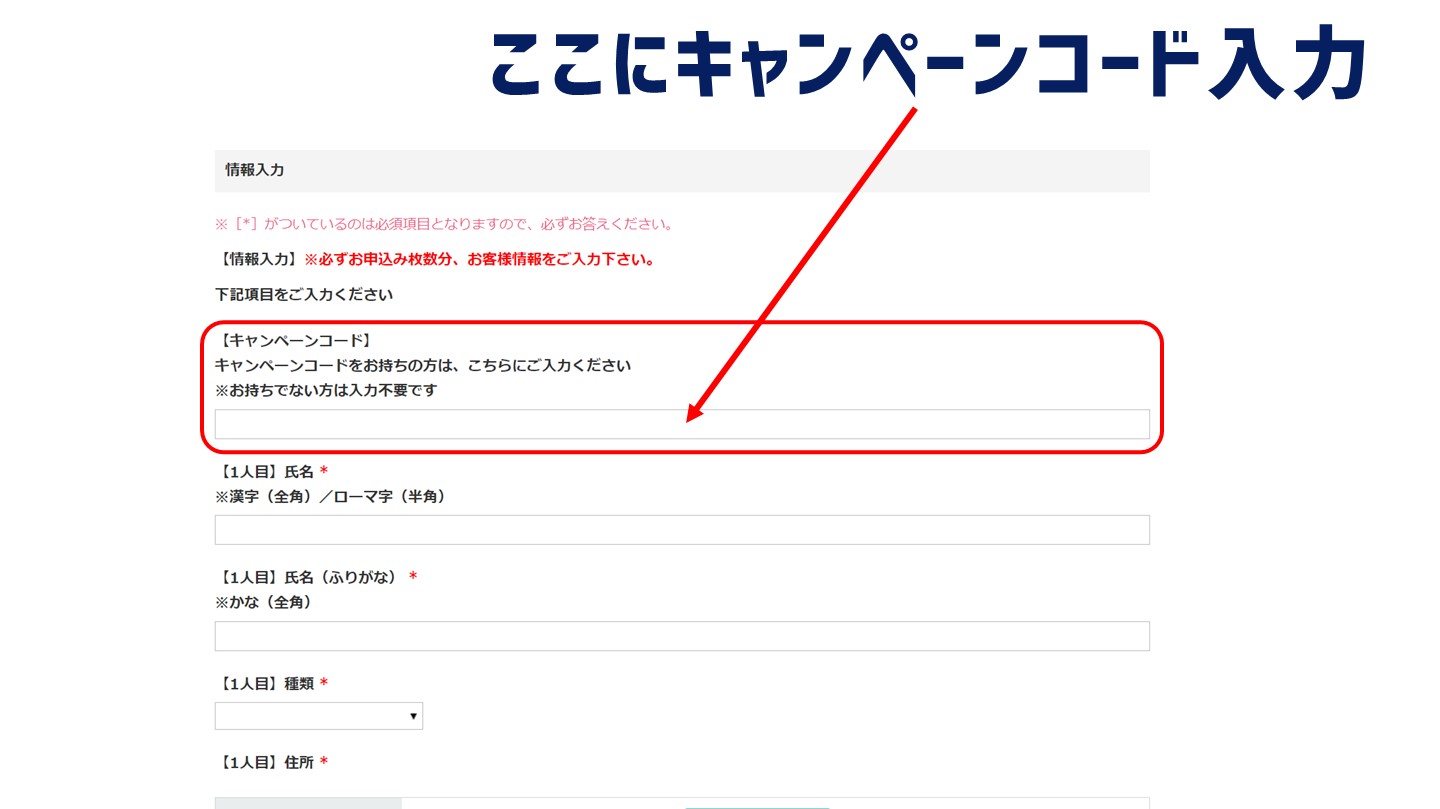Click the 情報入力 section header bar
The image size is (1440, 809).
681,171
